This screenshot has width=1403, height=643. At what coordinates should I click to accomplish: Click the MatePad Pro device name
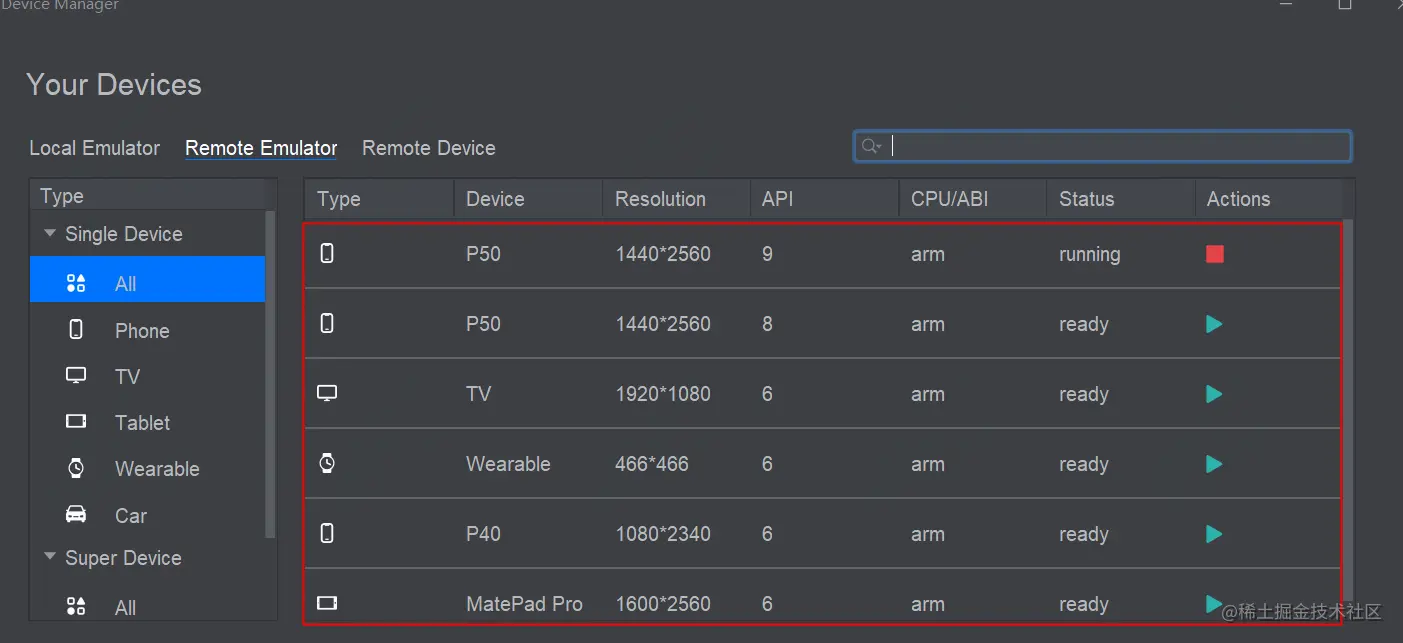(524, 604)
